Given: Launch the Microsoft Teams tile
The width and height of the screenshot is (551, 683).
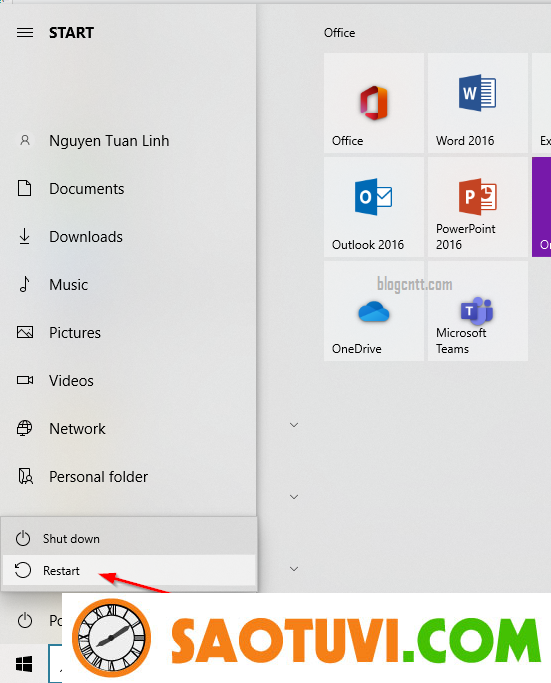Looking at the screenshot, I should (x=478, y=311).
